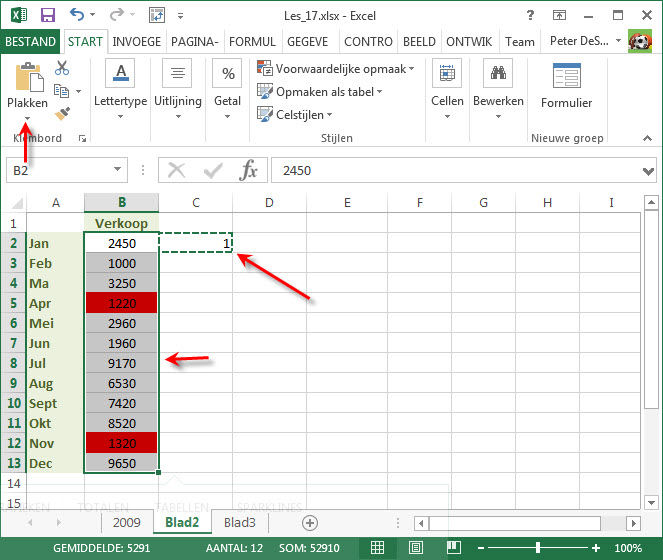Click the Copy icon

62,91
